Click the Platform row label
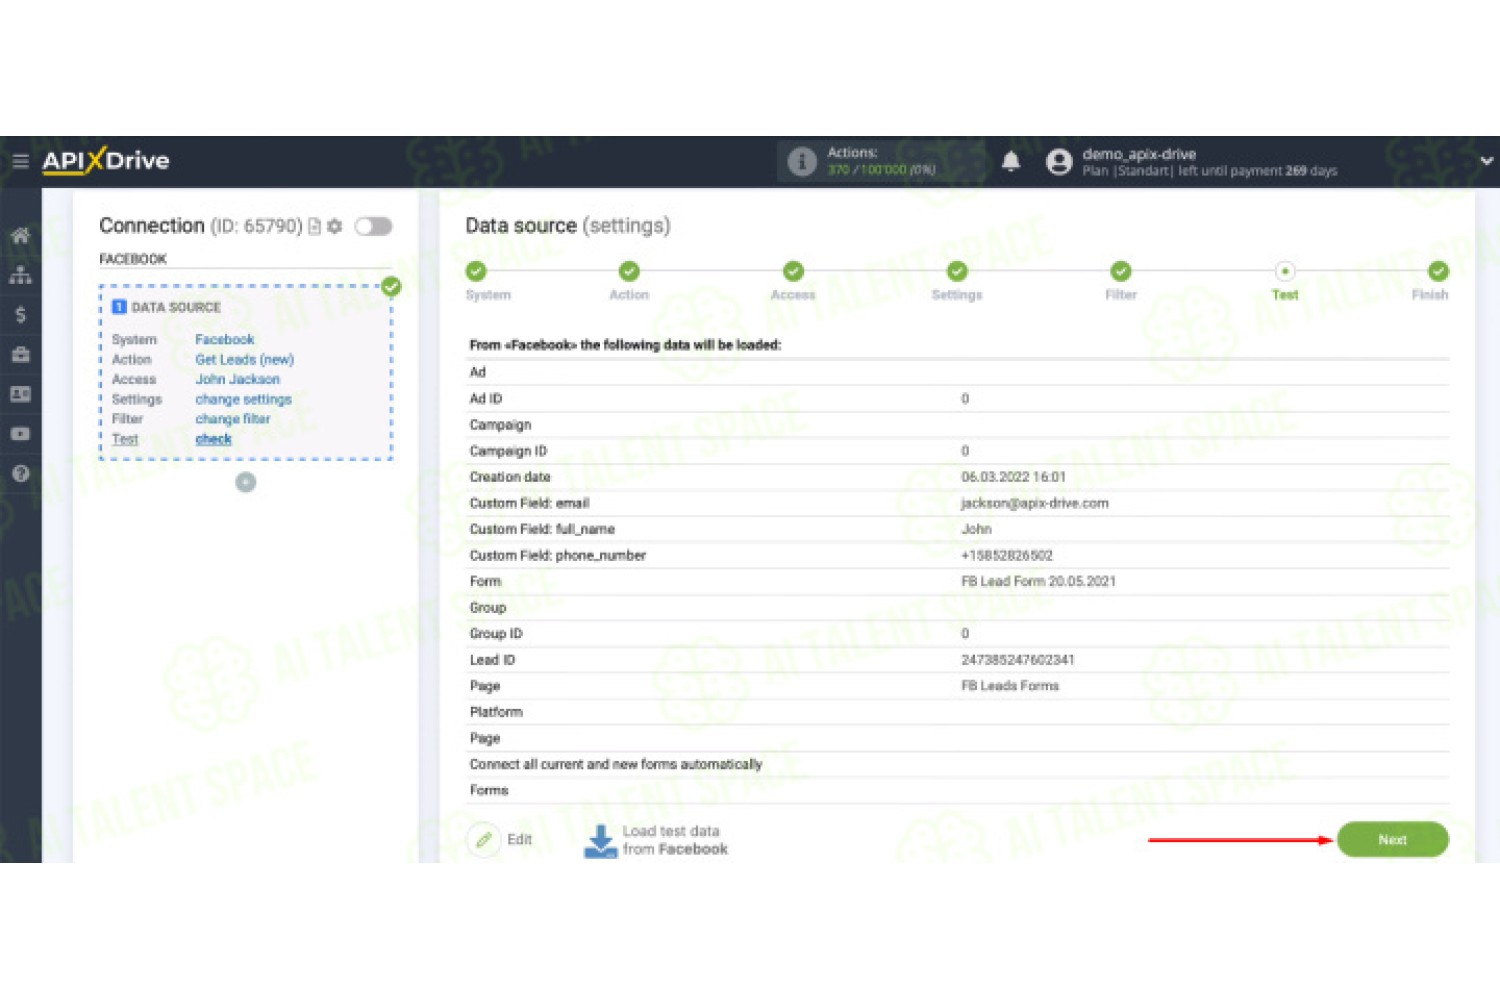Viewport: 1500px width, 1000px height. (496, 712)
